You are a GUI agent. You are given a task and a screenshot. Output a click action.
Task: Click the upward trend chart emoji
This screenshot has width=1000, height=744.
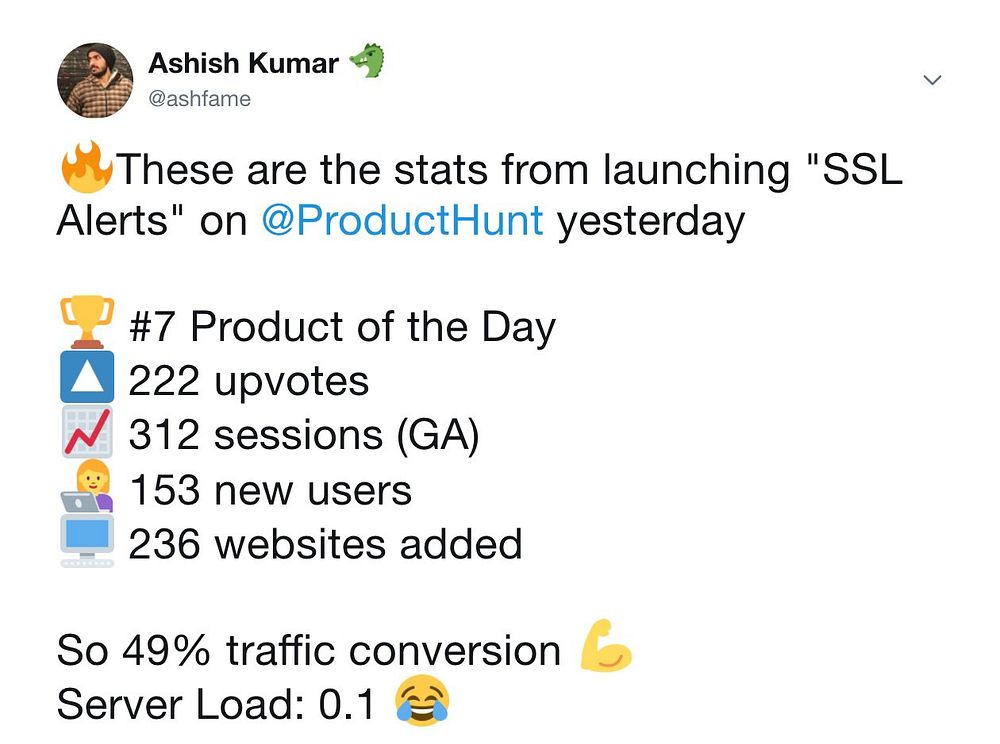click(x=86, y=435)
